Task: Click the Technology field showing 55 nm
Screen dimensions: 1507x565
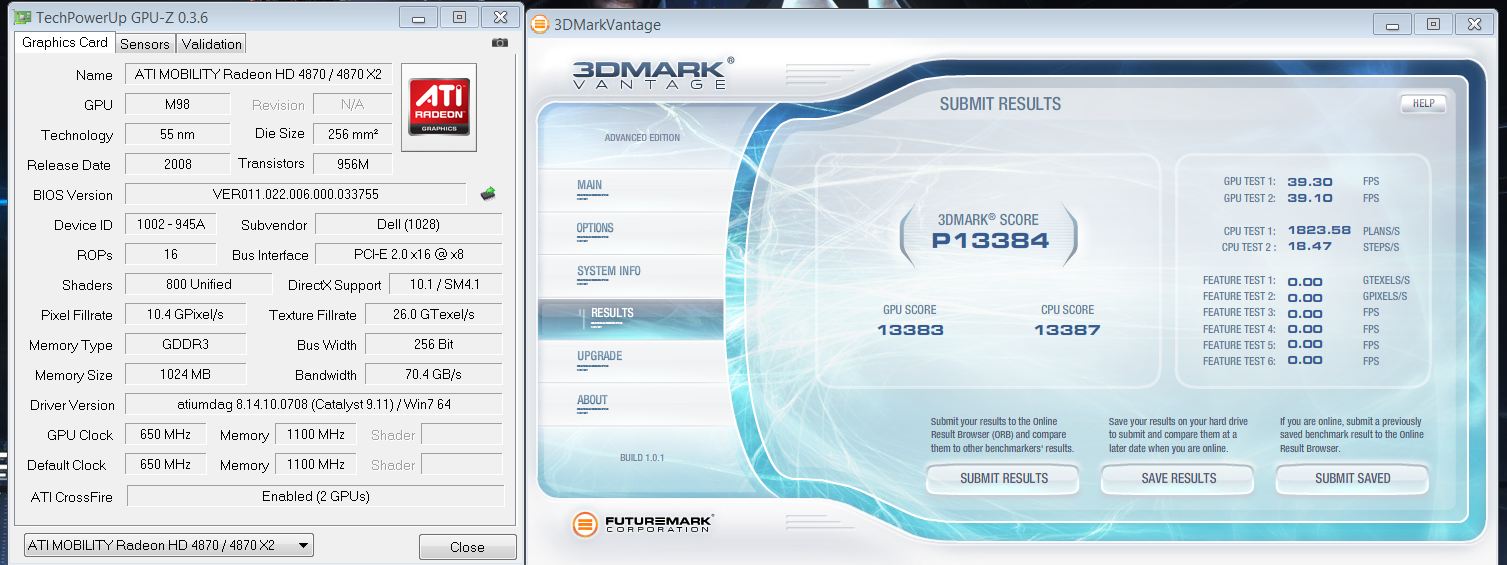Action: coord(178,134)
